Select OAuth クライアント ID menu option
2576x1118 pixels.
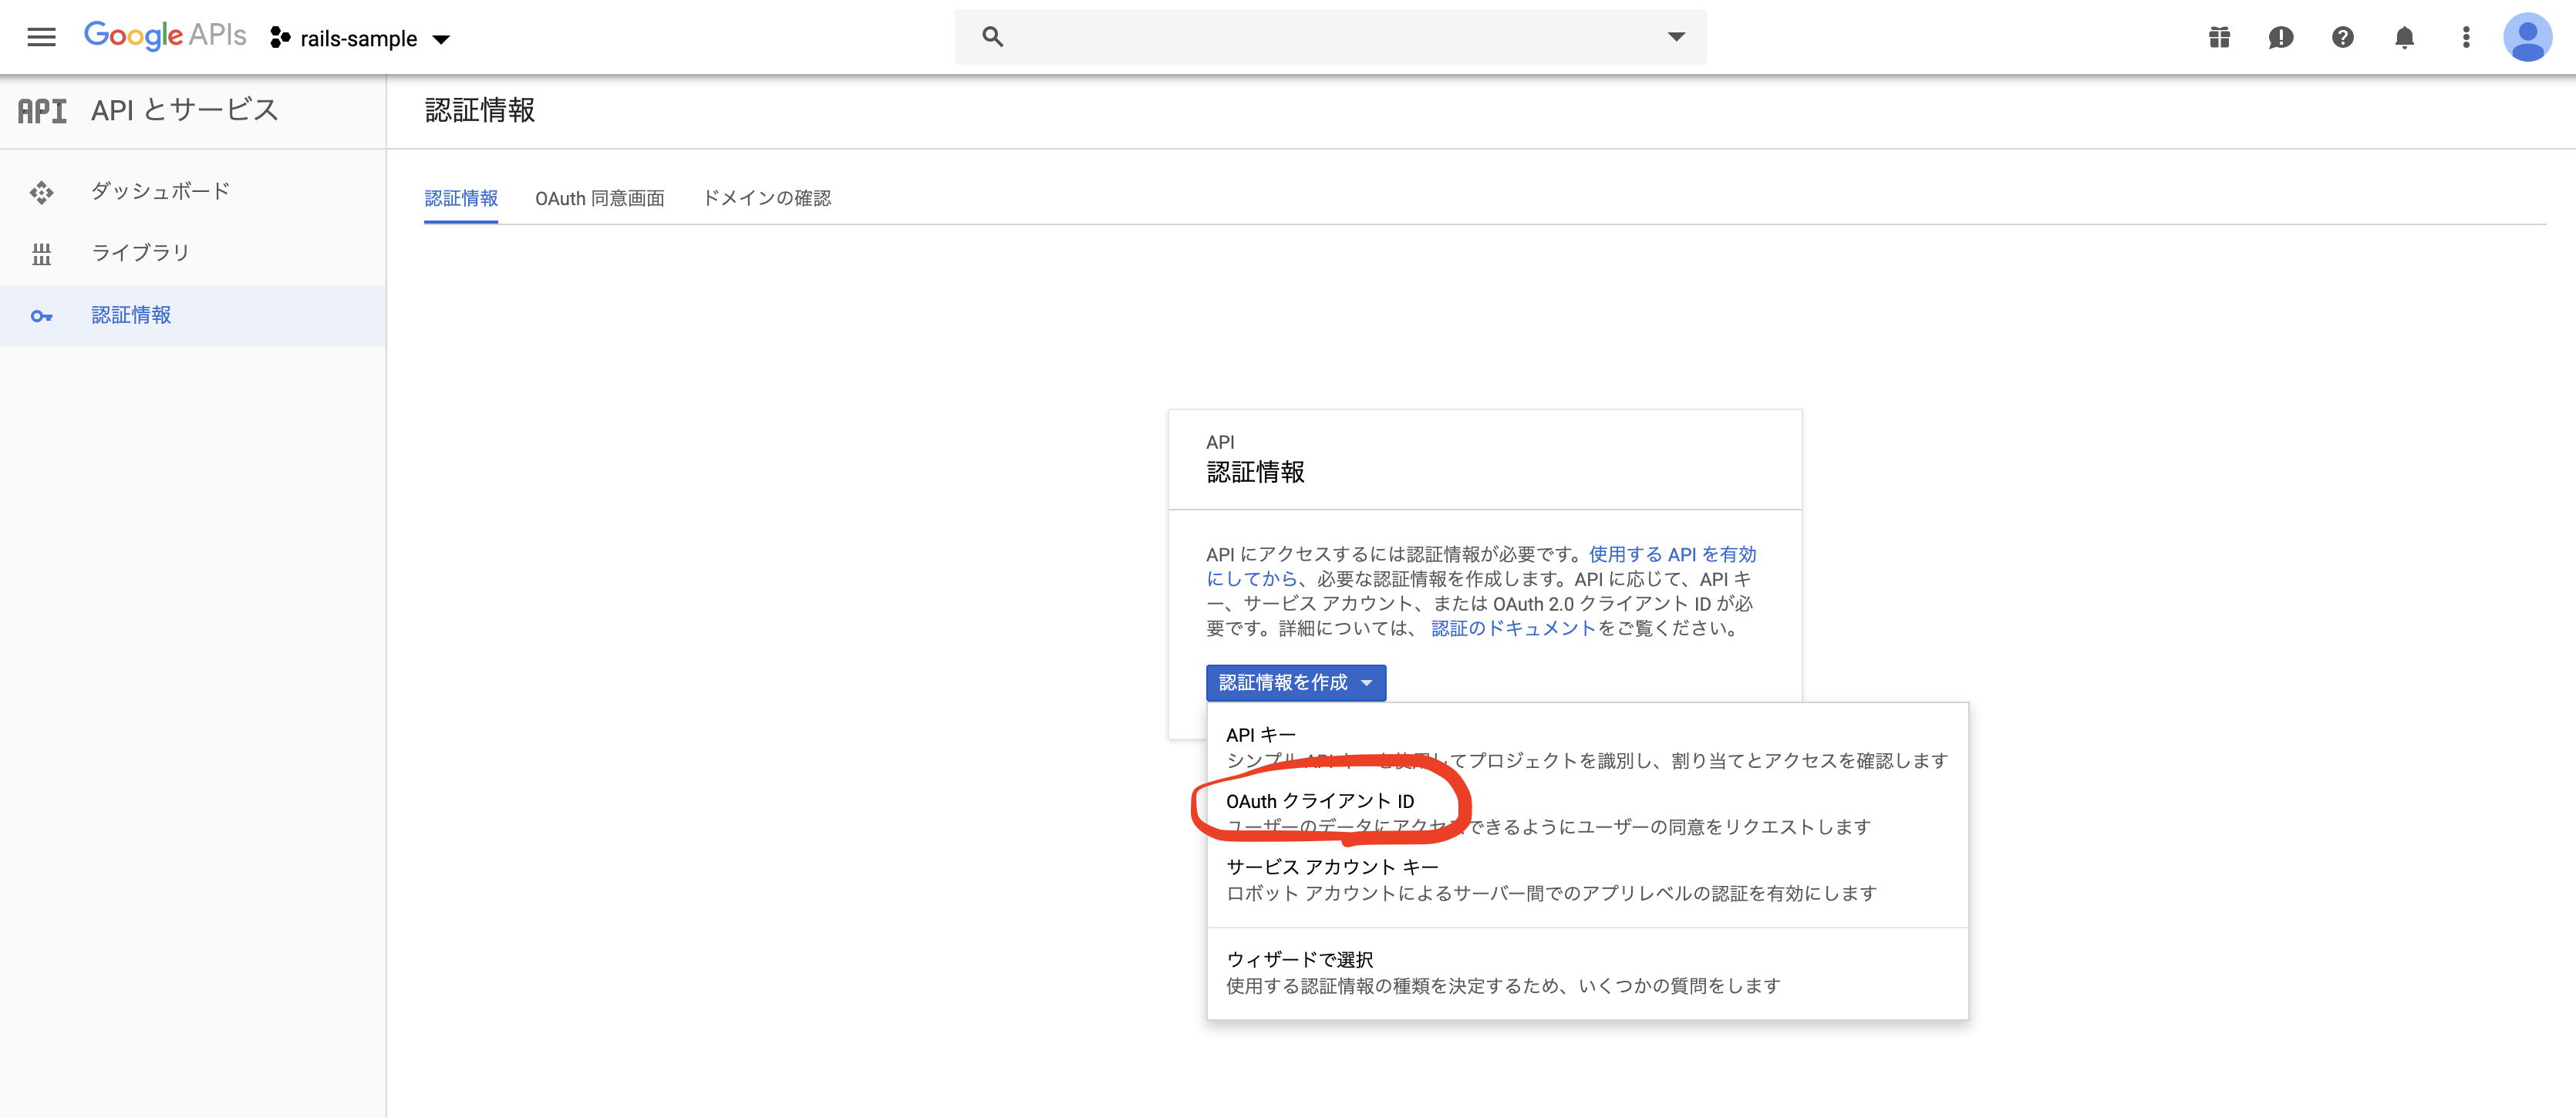coord(1320,802)
